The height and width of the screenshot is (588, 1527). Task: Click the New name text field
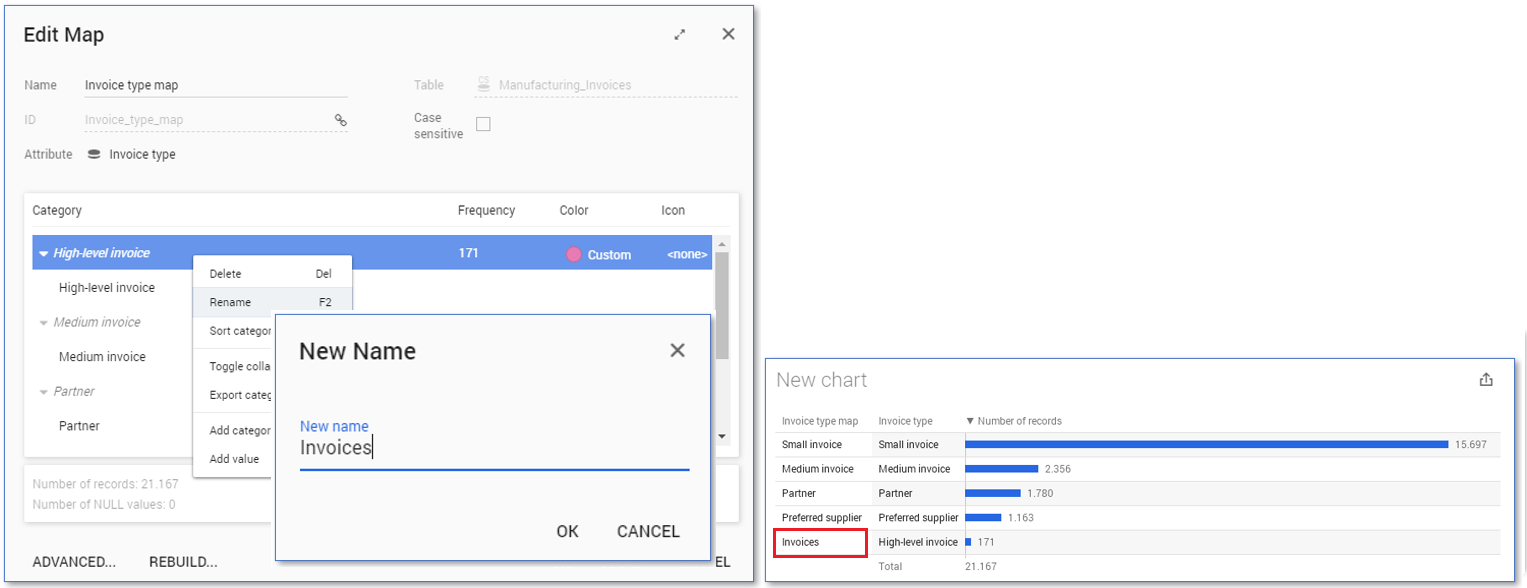[494, 449]
